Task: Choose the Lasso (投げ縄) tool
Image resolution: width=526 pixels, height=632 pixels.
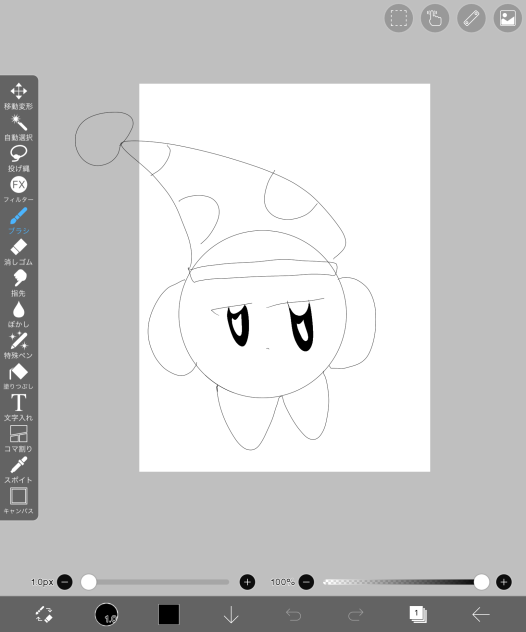Action: point(19,158)
